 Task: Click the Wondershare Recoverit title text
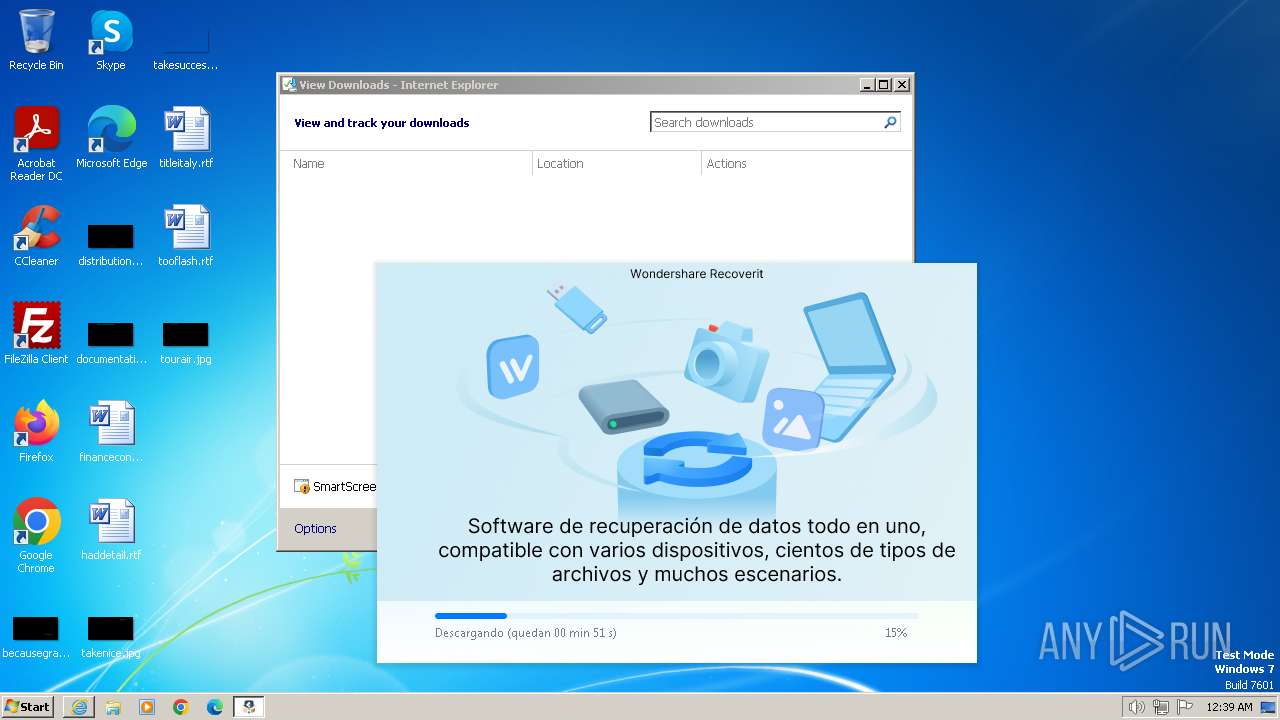[x=697, y=274]
